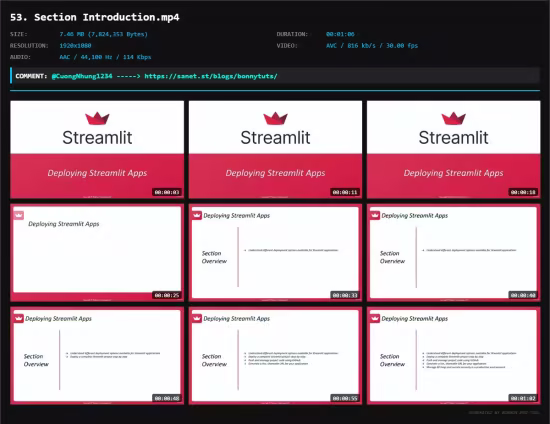This screenshot has width=550, height=424.
Task: Click the small crown icon in the 00:00:55 frame
Action: coord(197,318)
